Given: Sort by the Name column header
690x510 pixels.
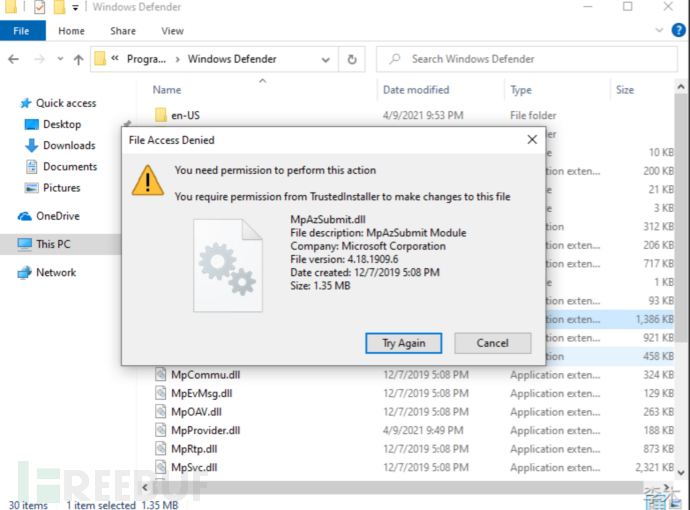Looking at the screenshot, I should tap(167, 90).
